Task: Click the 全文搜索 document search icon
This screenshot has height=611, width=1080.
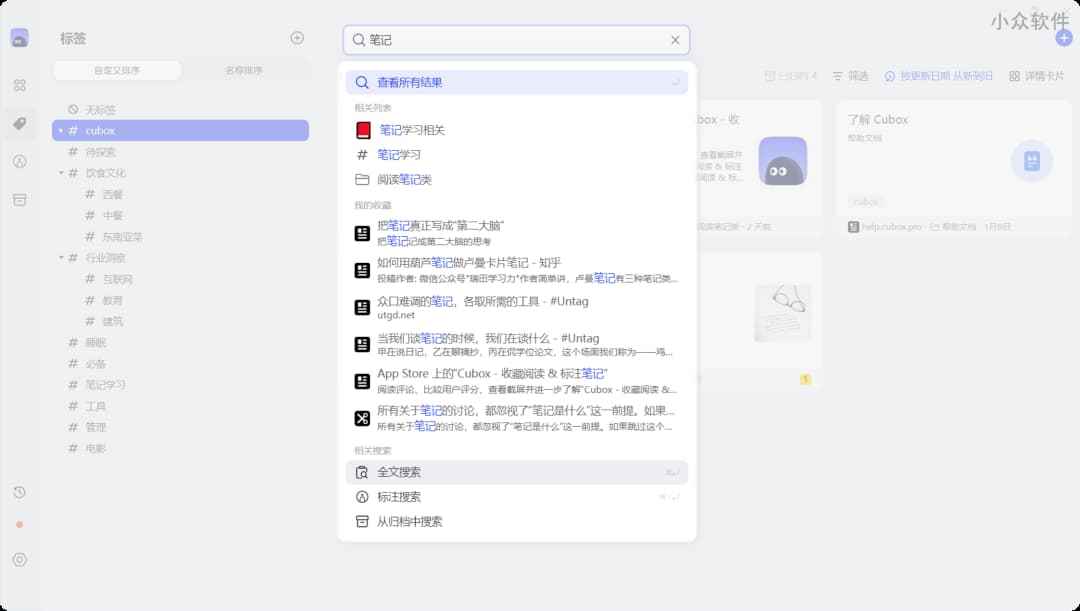Action: pyautogui.click(x=362, y=473)
